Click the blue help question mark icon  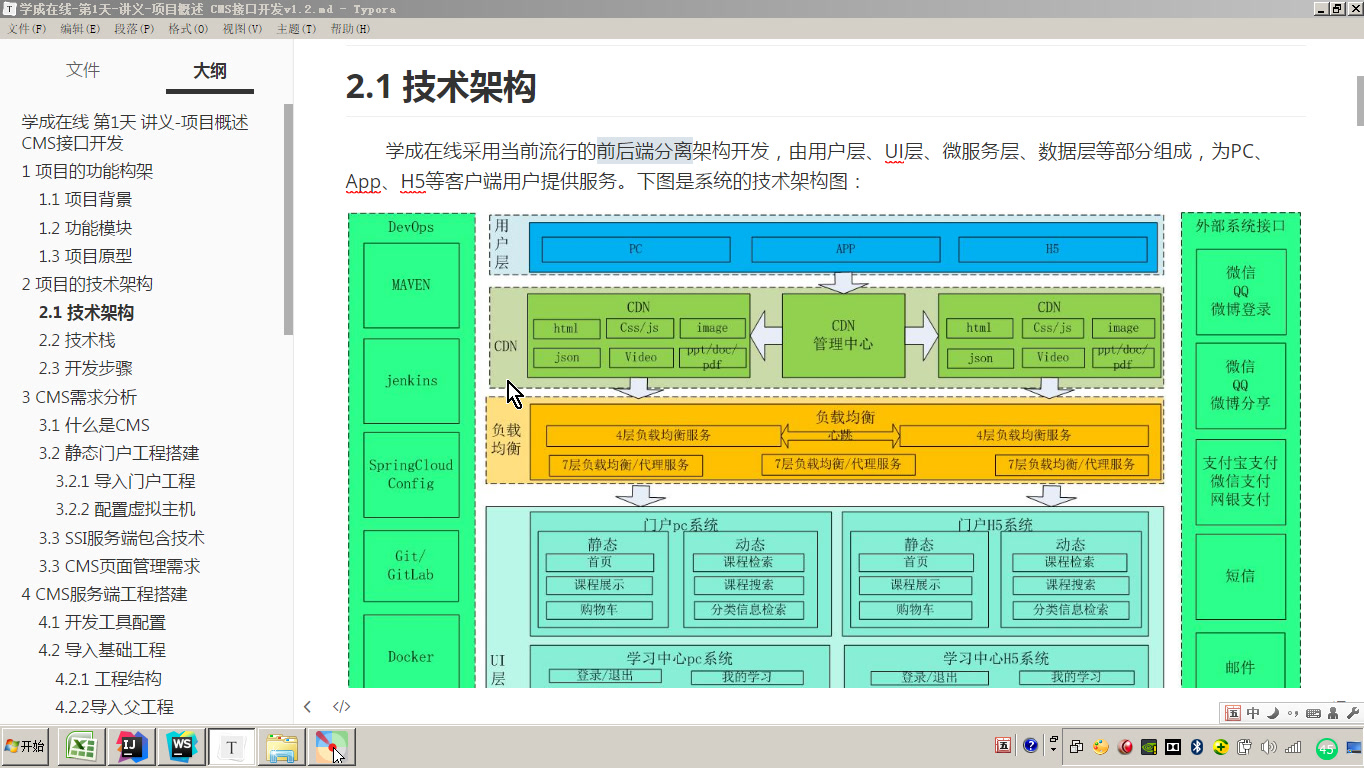(1030, 746)
